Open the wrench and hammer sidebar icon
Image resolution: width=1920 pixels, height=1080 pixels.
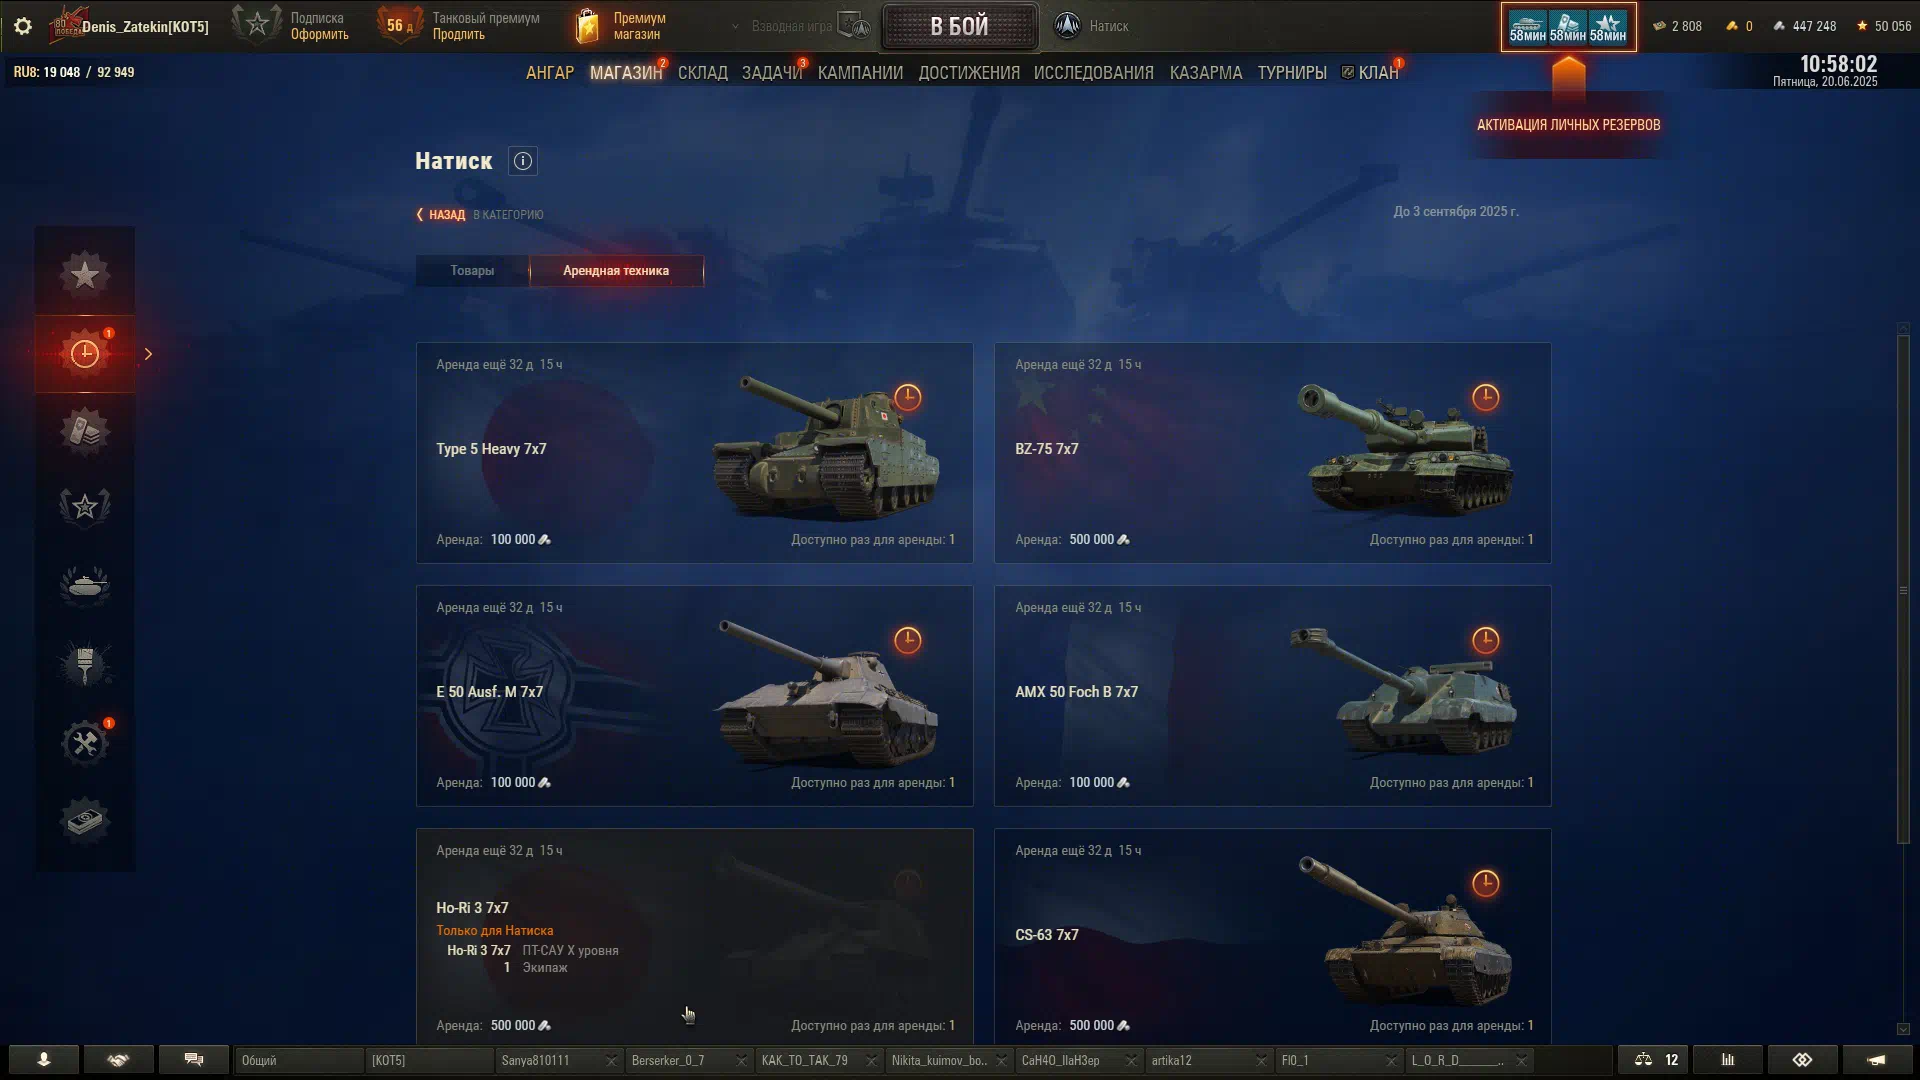(85, 743)
